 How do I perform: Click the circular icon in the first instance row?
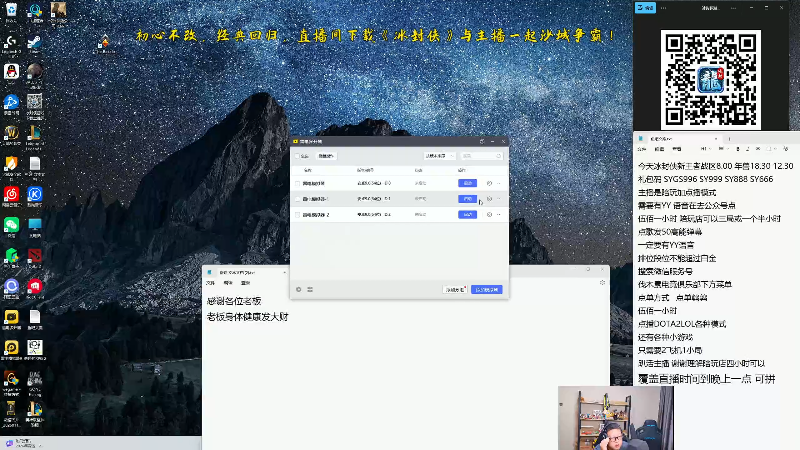(x=489, y=183)
